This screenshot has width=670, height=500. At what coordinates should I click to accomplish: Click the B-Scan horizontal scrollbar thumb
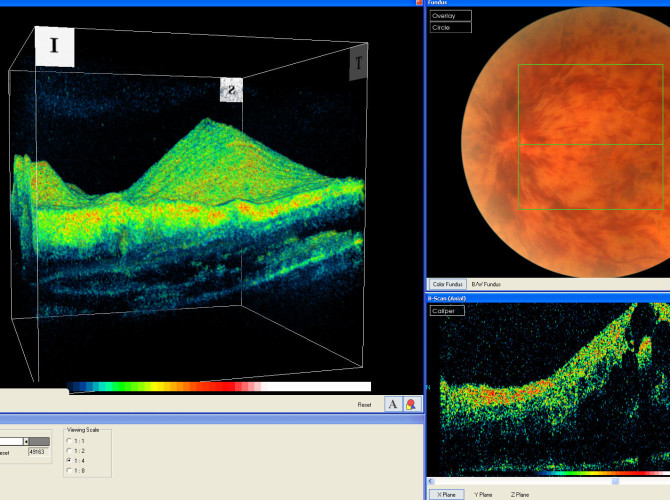pos(615,481)
